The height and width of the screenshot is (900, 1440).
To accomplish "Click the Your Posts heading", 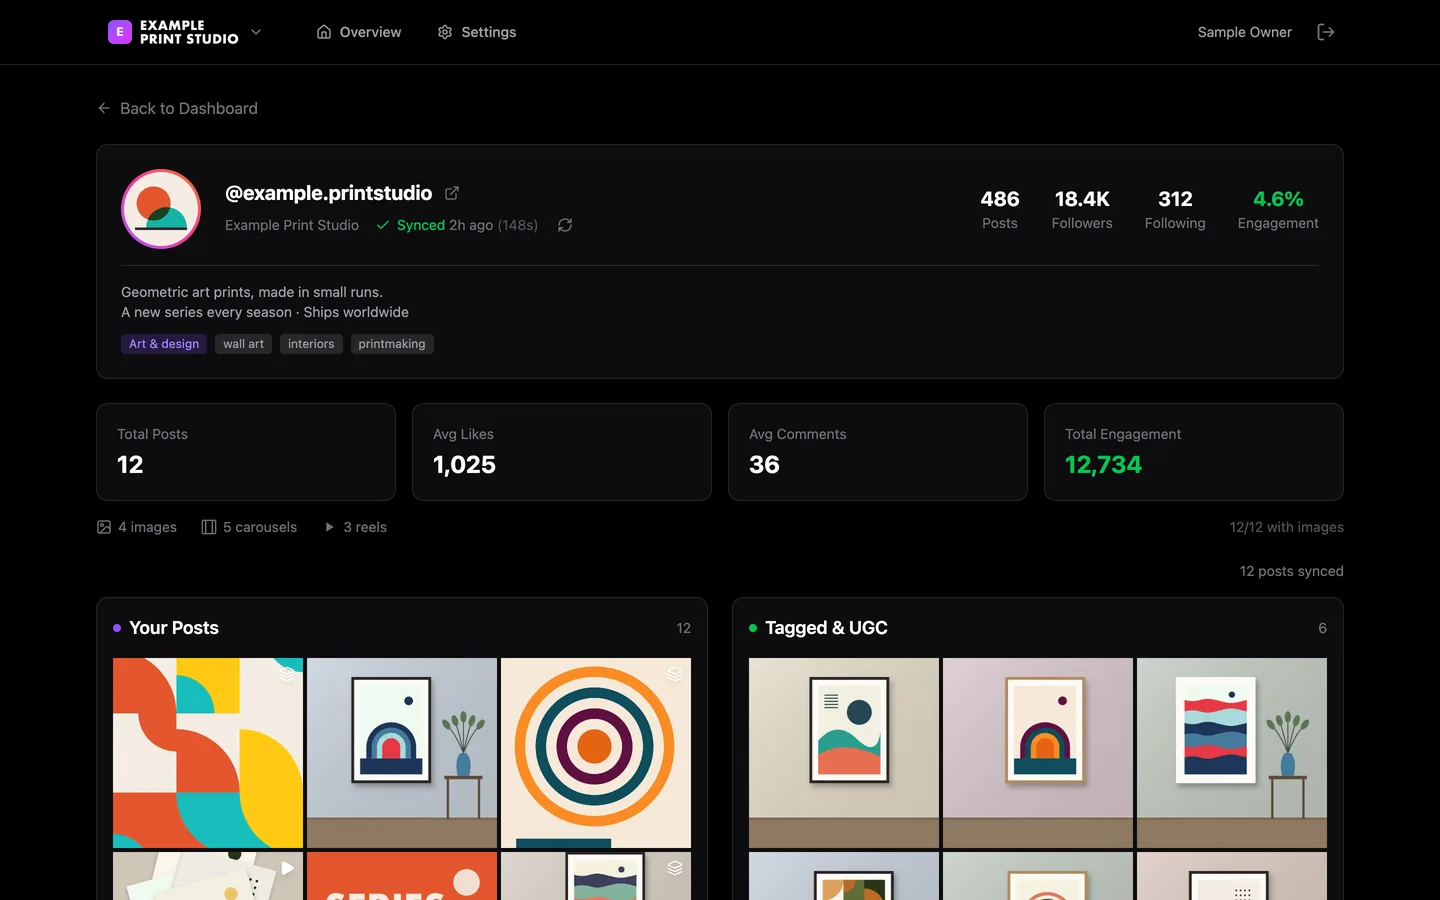I will pos(174,628).
